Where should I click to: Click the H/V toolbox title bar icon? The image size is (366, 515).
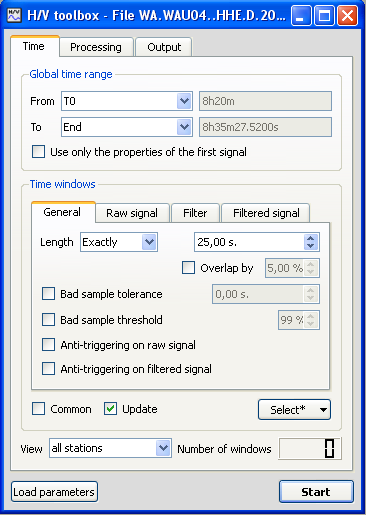(14, 16)
